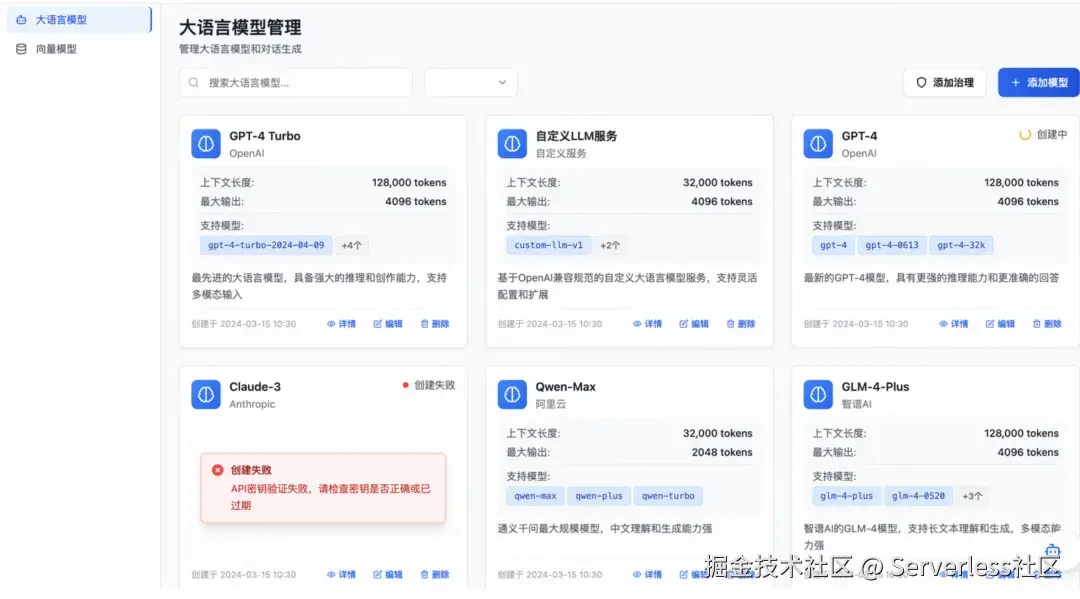The height and width of the screenshot is (599, 1080).
Task: Click the gpt-4-0613 model tag
Action: coord(892,245)
